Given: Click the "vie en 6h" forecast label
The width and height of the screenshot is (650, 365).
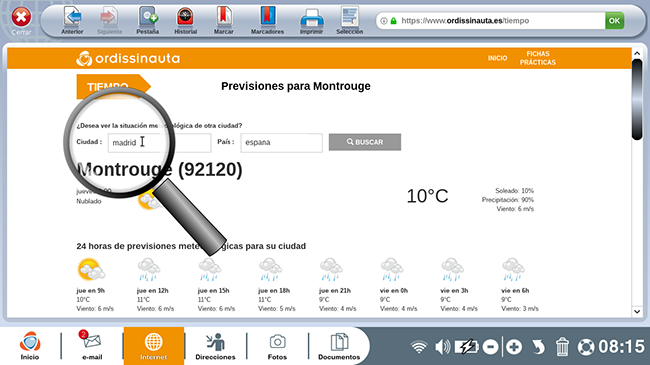Looking at the screenshot, I should pos(515,290).
